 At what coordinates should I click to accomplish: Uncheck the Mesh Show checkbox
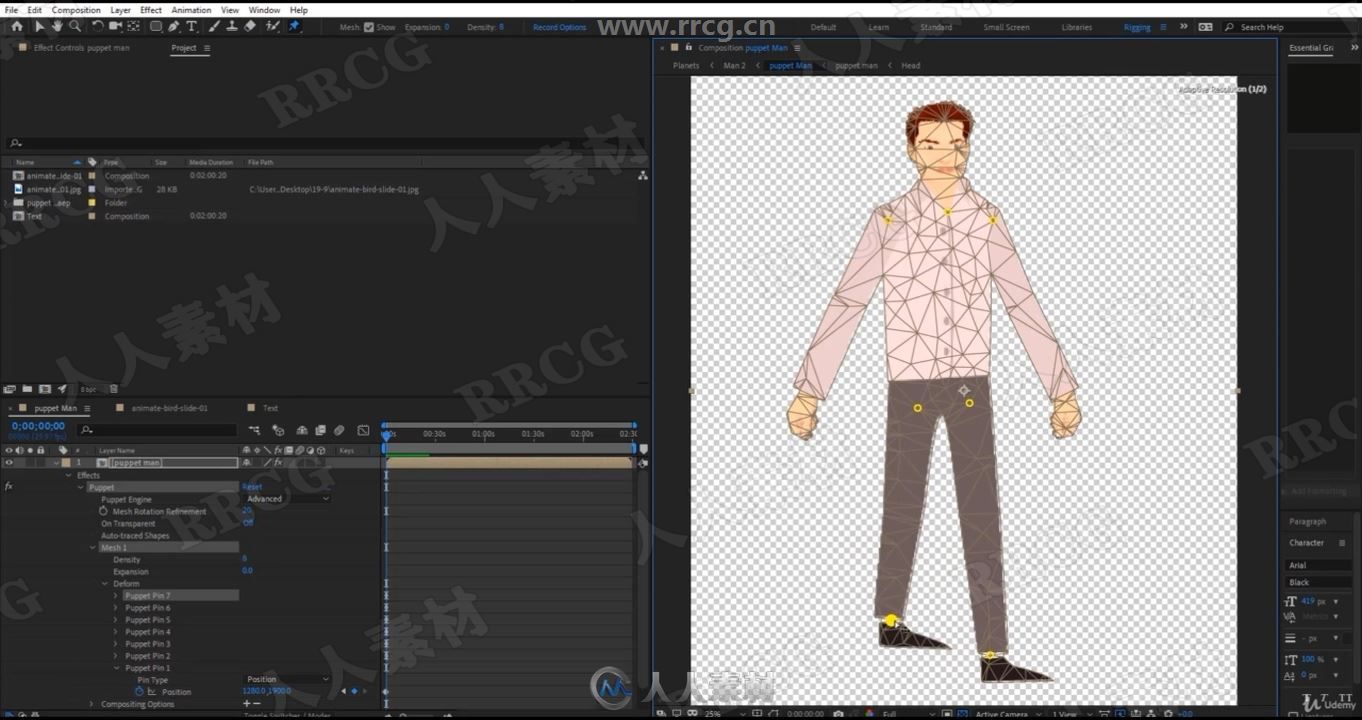point(370,27)
